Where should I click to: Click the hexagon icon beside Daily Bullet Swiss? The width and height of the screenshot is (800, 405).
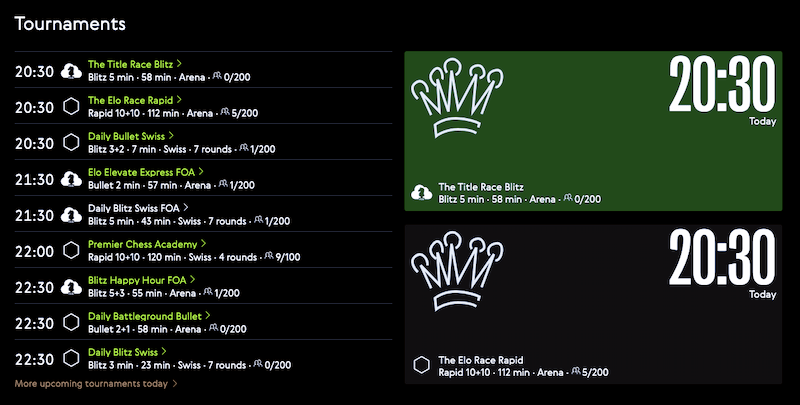71,143
